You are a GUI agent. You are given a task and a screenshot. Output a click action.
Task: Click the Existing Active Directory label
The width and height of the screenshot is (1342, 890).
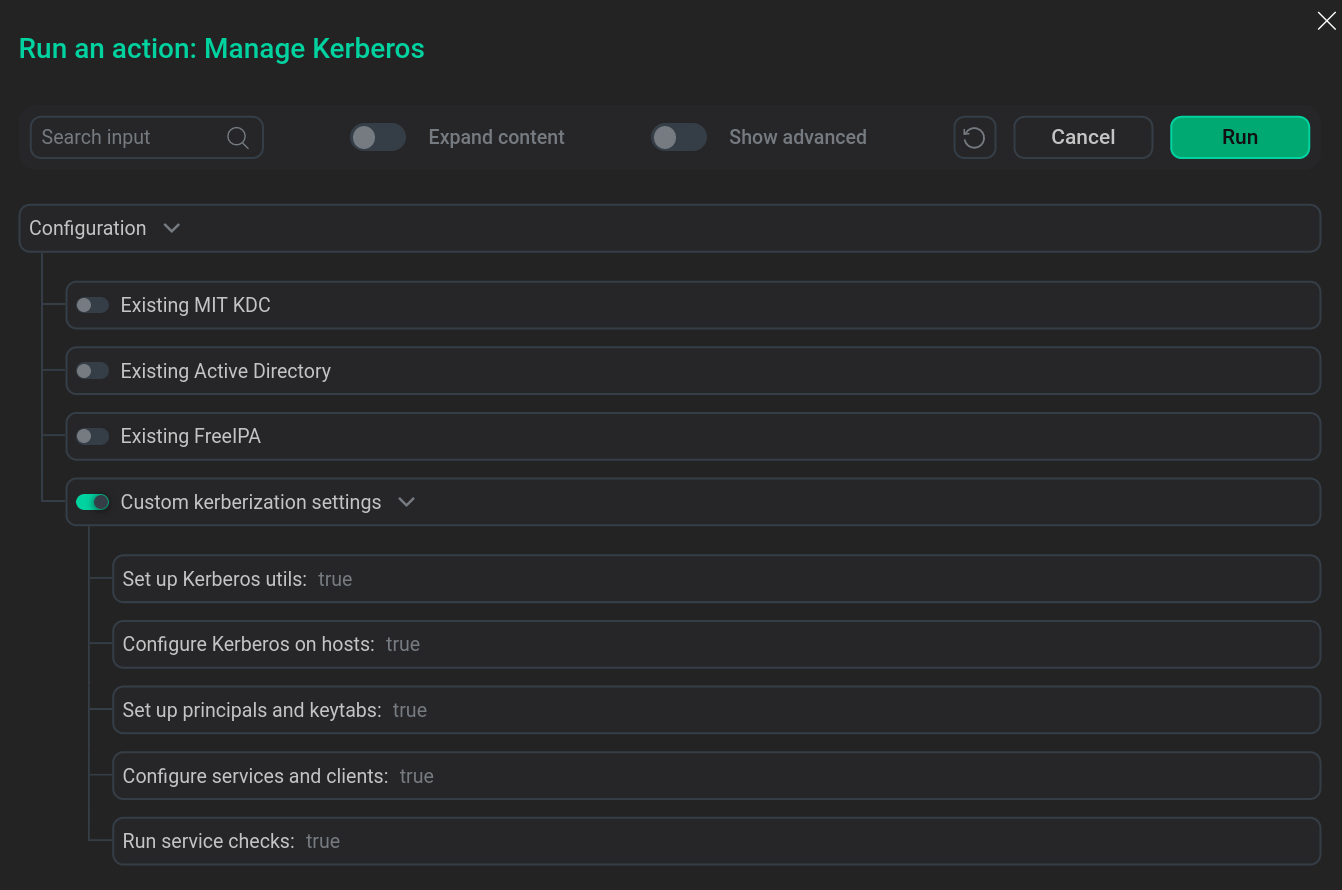click(x=226, y=371)
